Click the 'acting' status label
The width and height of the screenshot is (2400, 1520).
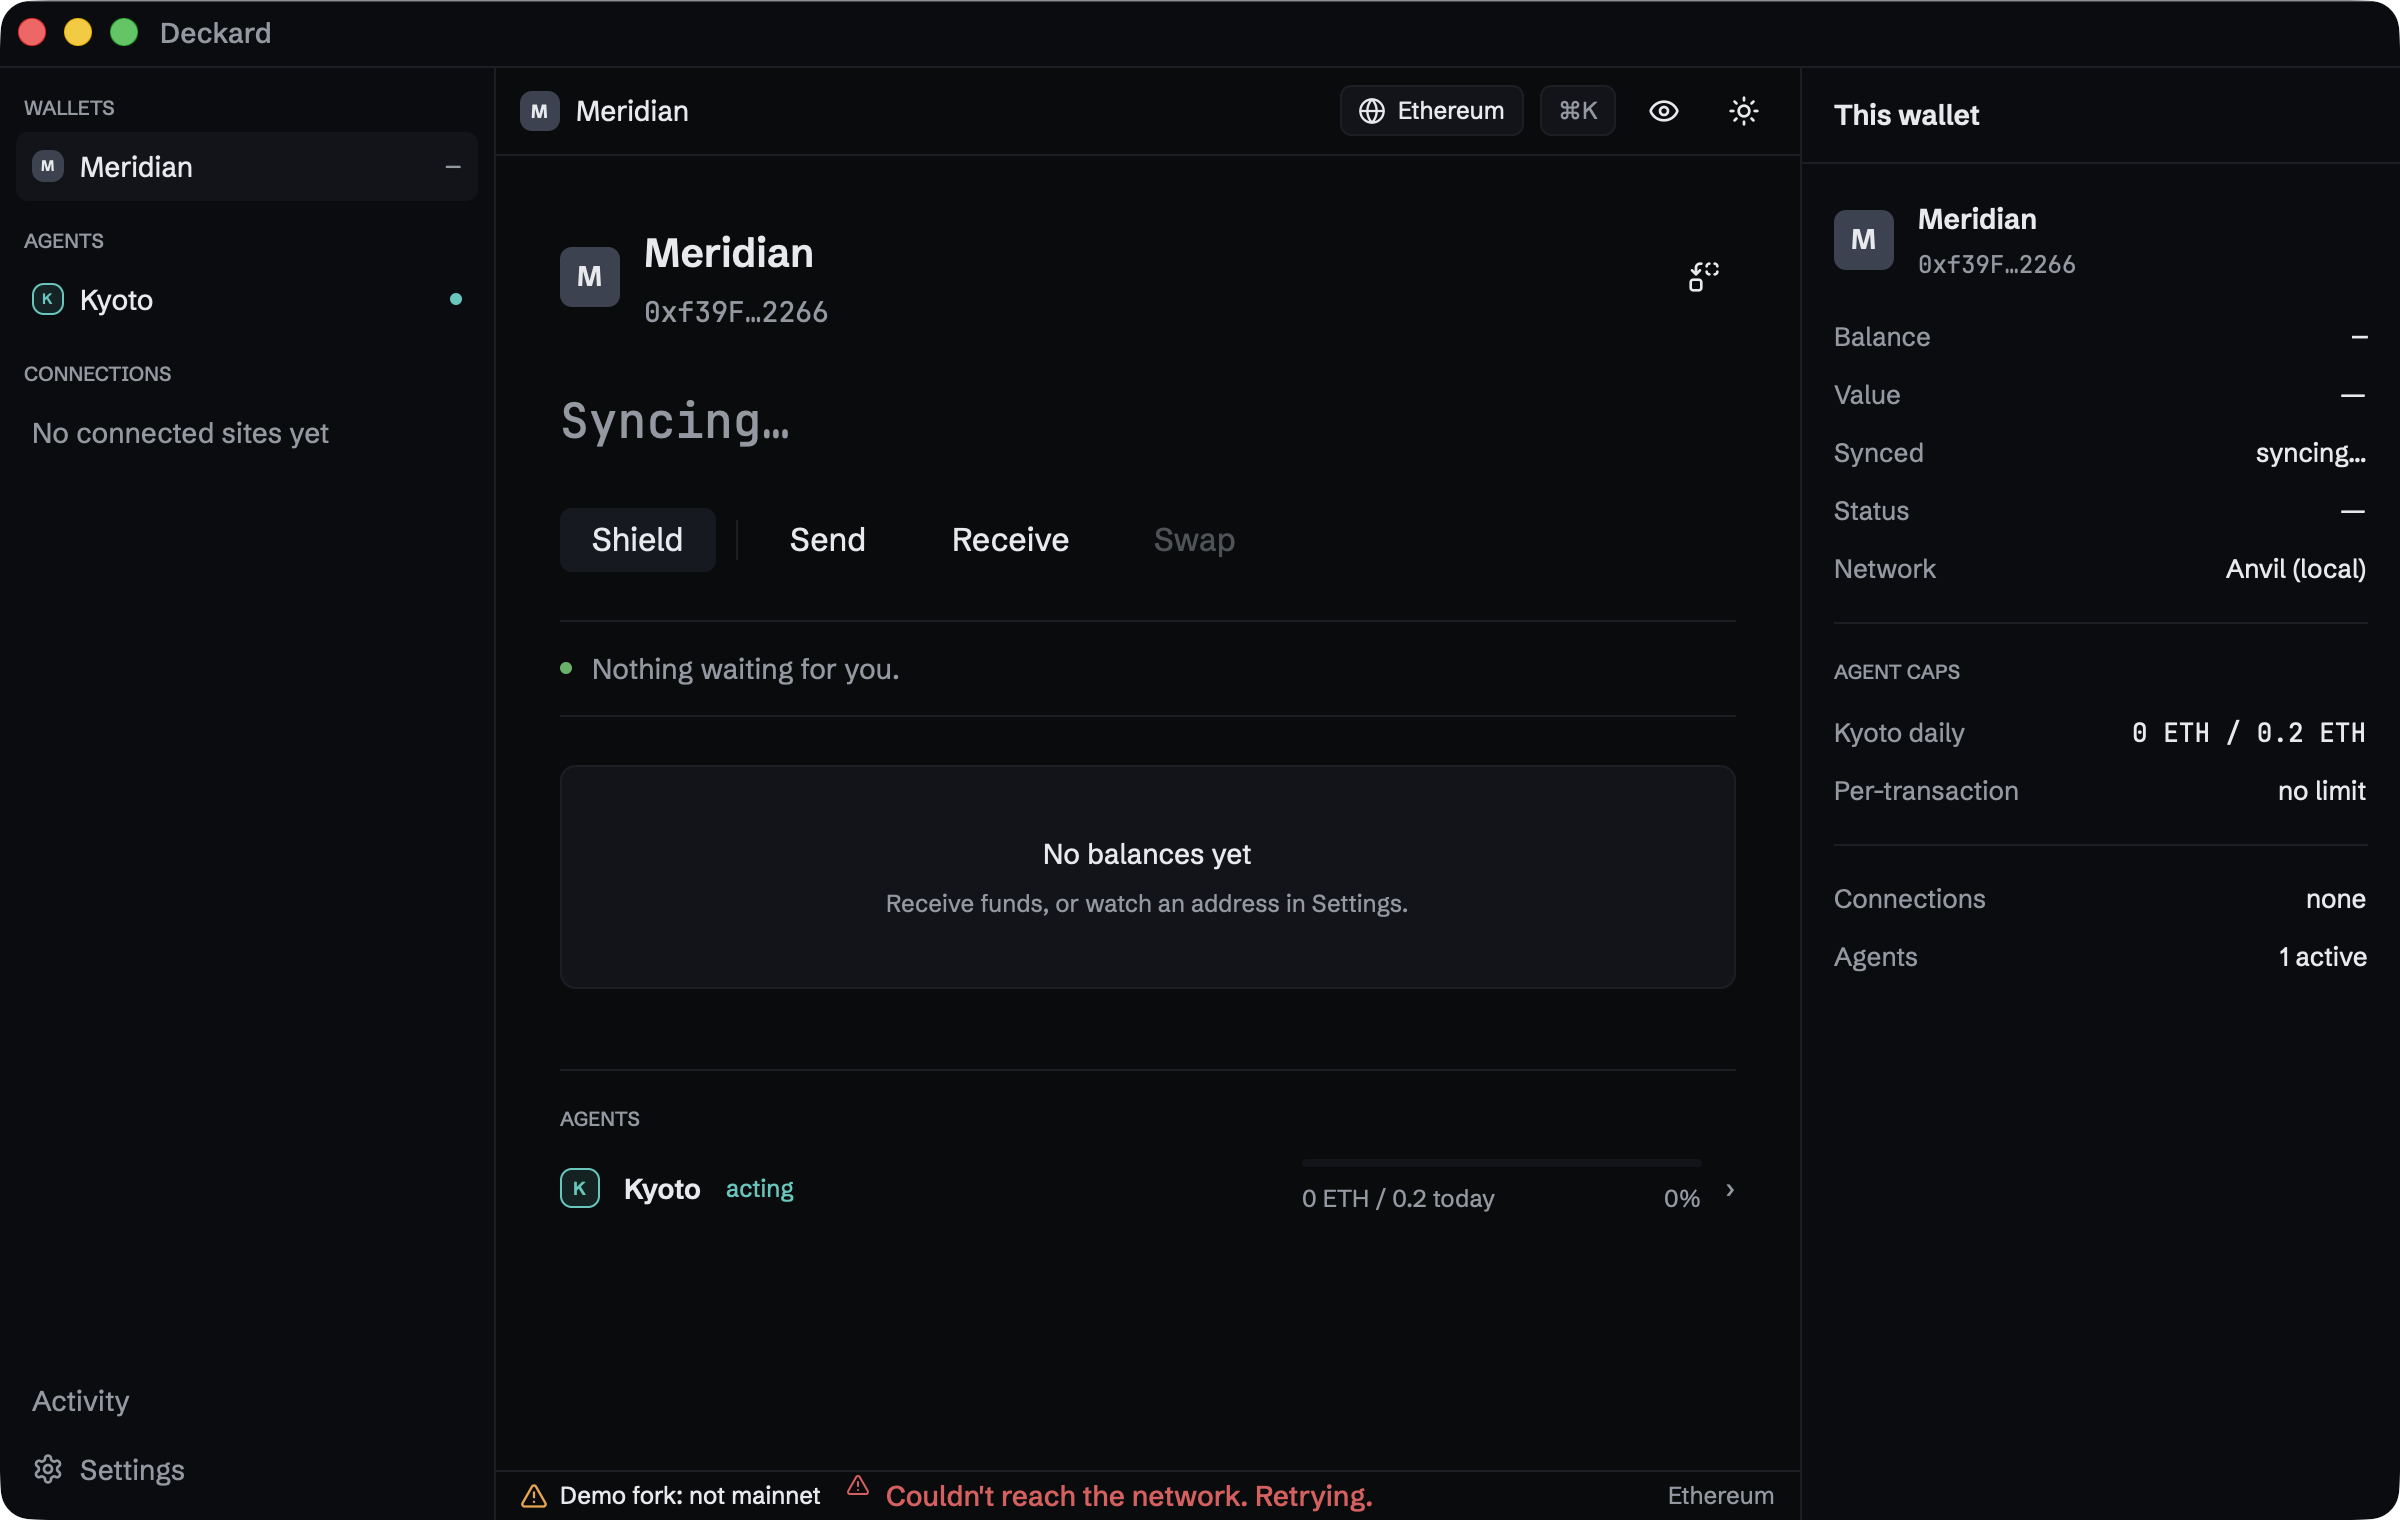pyautogui.click(x=759, y=1189)
